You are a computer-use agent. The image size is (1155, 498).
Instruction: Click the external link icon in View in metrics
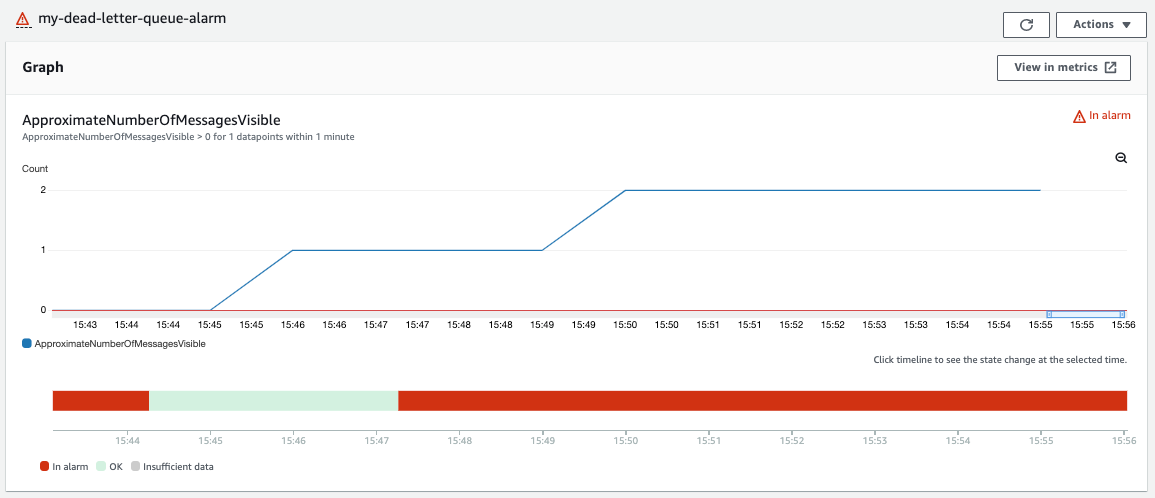tap(1111, 67)
